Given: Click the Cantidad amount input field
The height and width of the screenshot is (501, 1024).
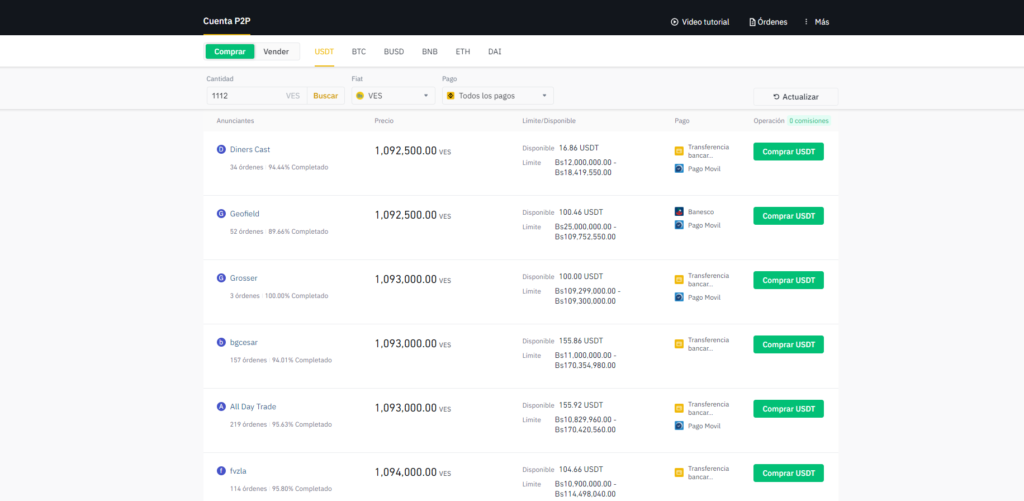Looking at the screenshot, I should pyautogui.click(x=257, y=95).
